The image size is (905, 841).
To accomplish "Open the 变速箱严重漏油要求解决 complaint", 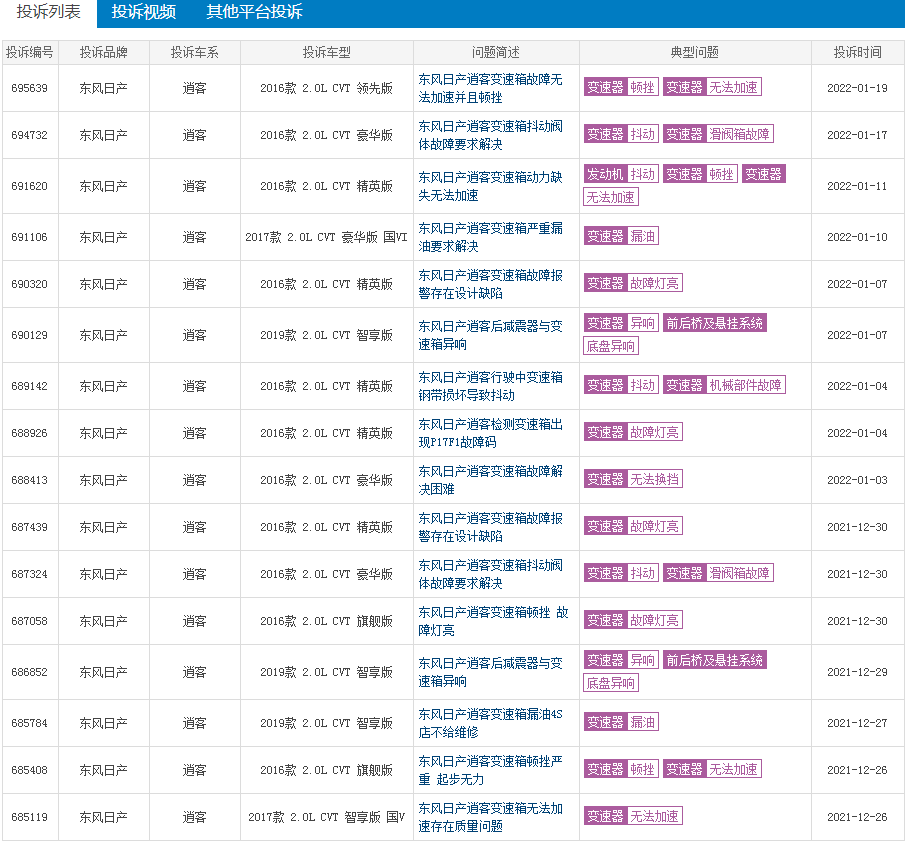I will (490, 237).
